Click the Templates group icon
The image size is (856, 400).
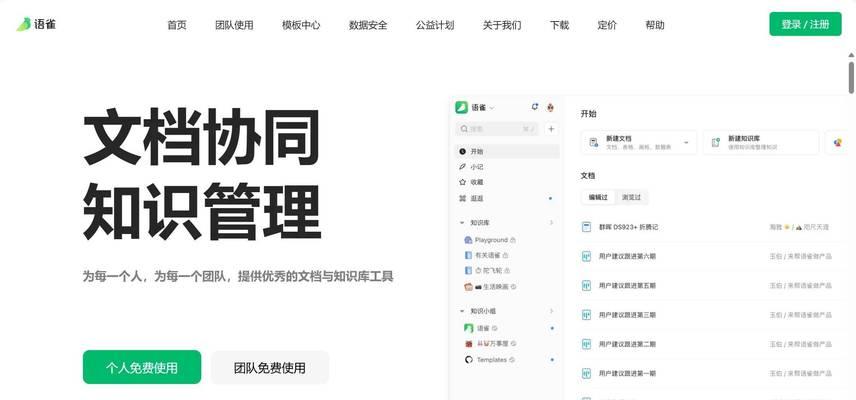468,360
